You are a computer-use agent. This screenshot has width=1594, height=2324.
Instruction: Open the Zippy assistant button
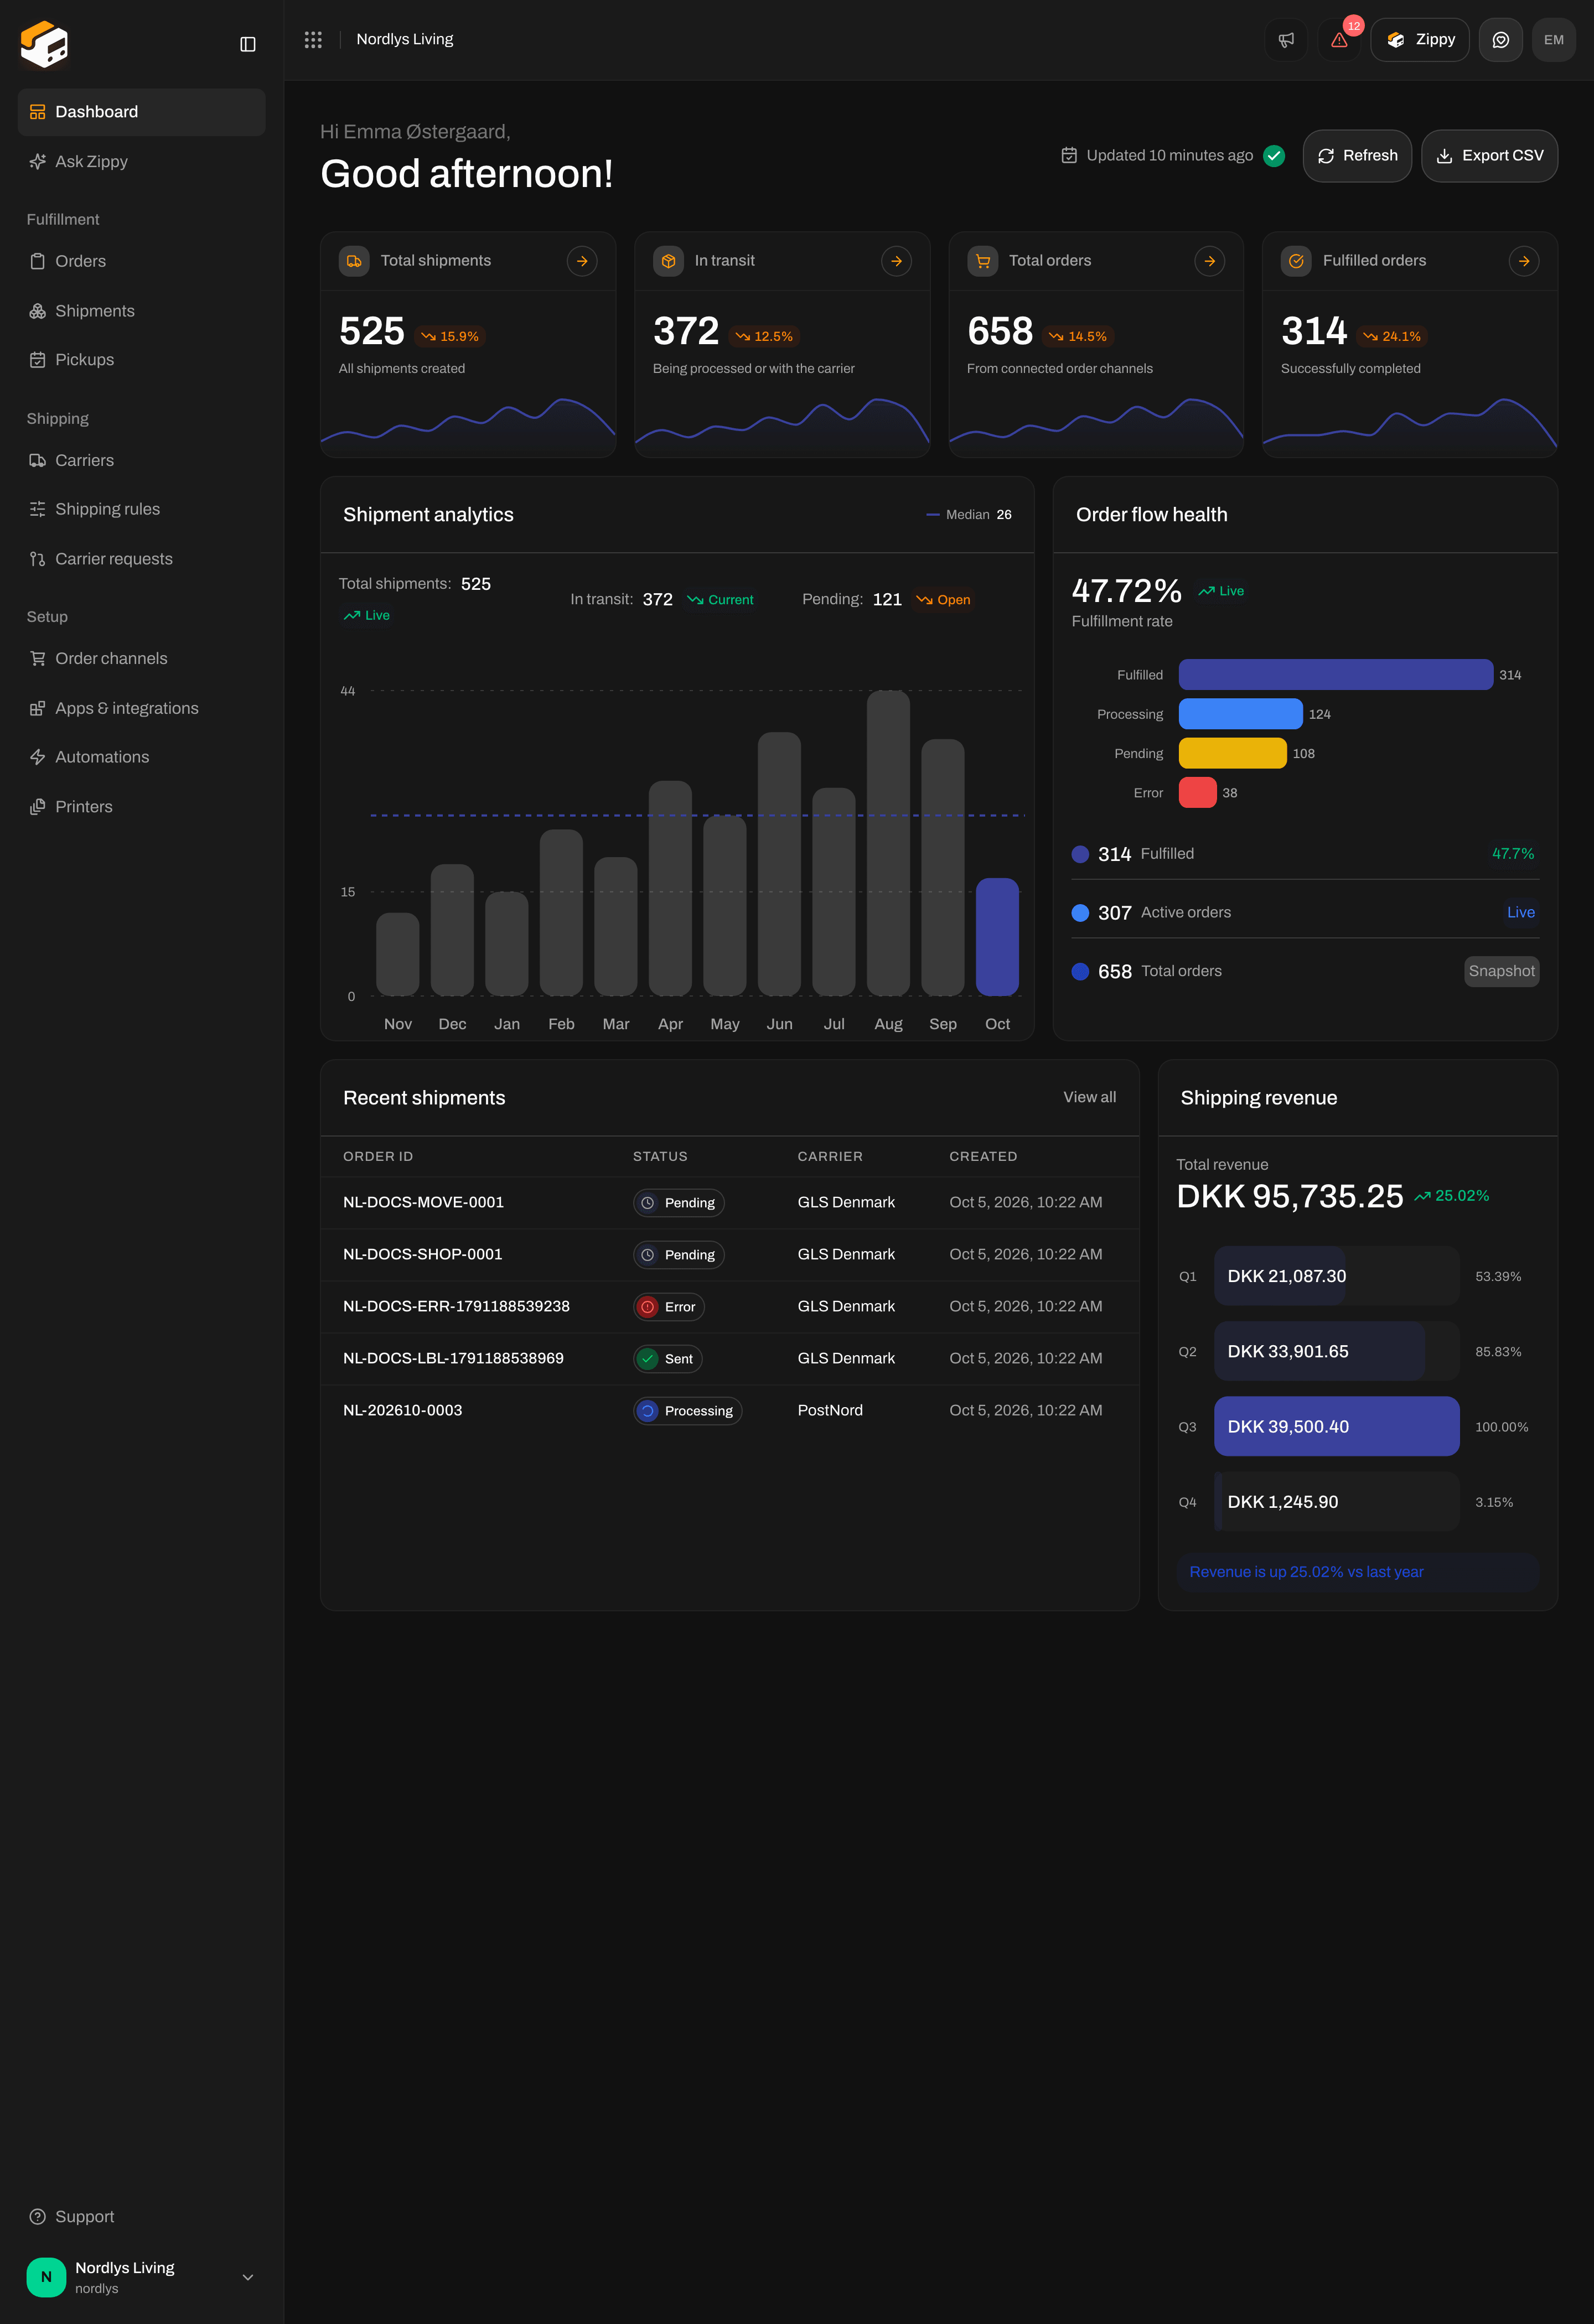[x=1419, y=40]
